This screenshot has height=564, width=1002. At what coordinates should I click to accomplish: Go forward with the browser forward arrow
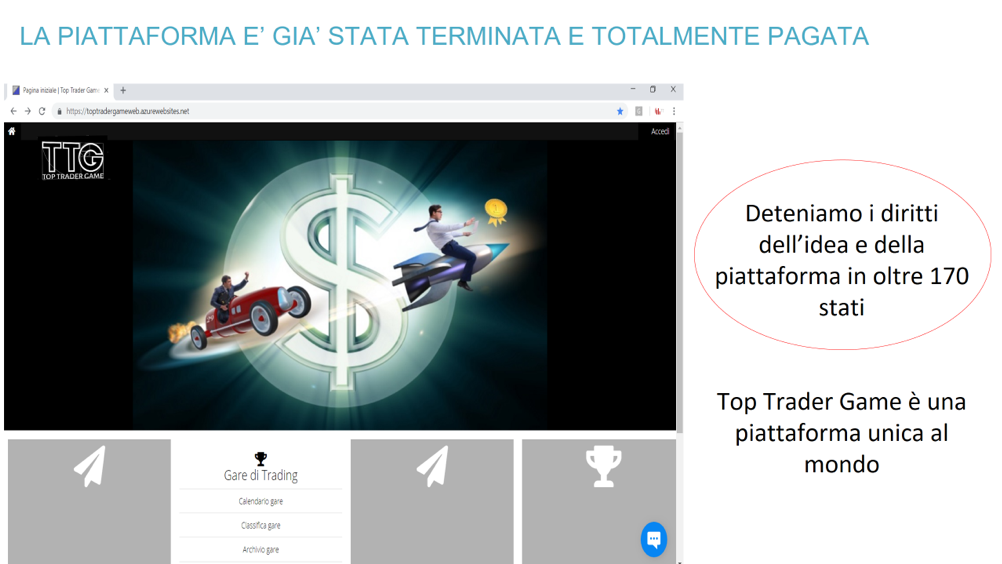[28, 111]
